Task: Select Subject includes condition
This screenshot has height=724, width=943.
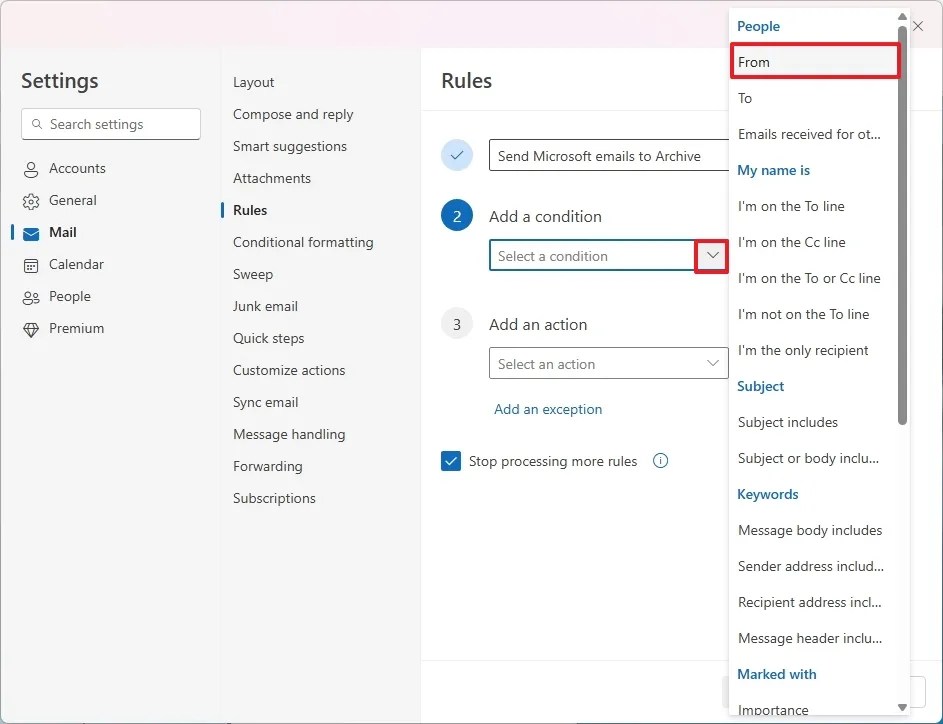Action: point(787,422)
